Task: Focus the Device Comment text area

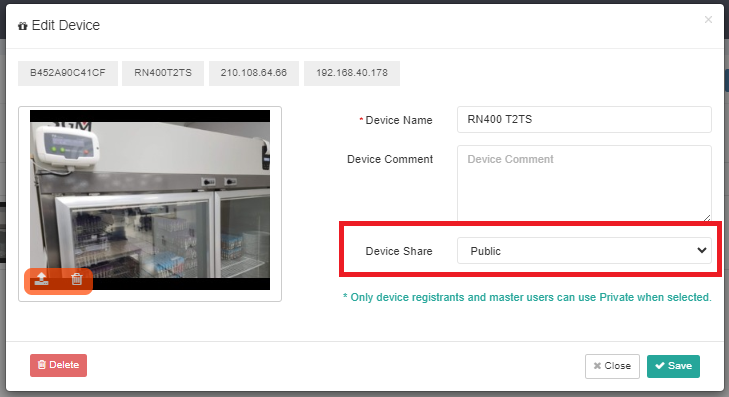Action: click(x=584, y=183)
